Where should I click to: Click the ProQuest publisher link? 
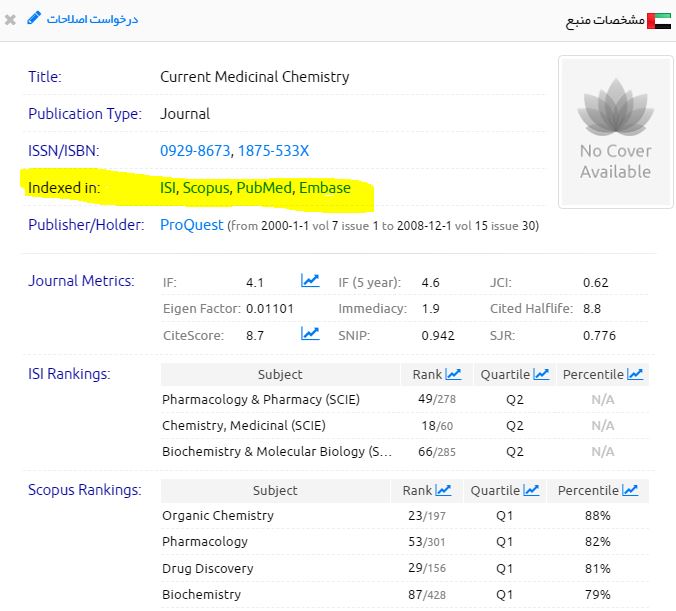tap(192, 225)
